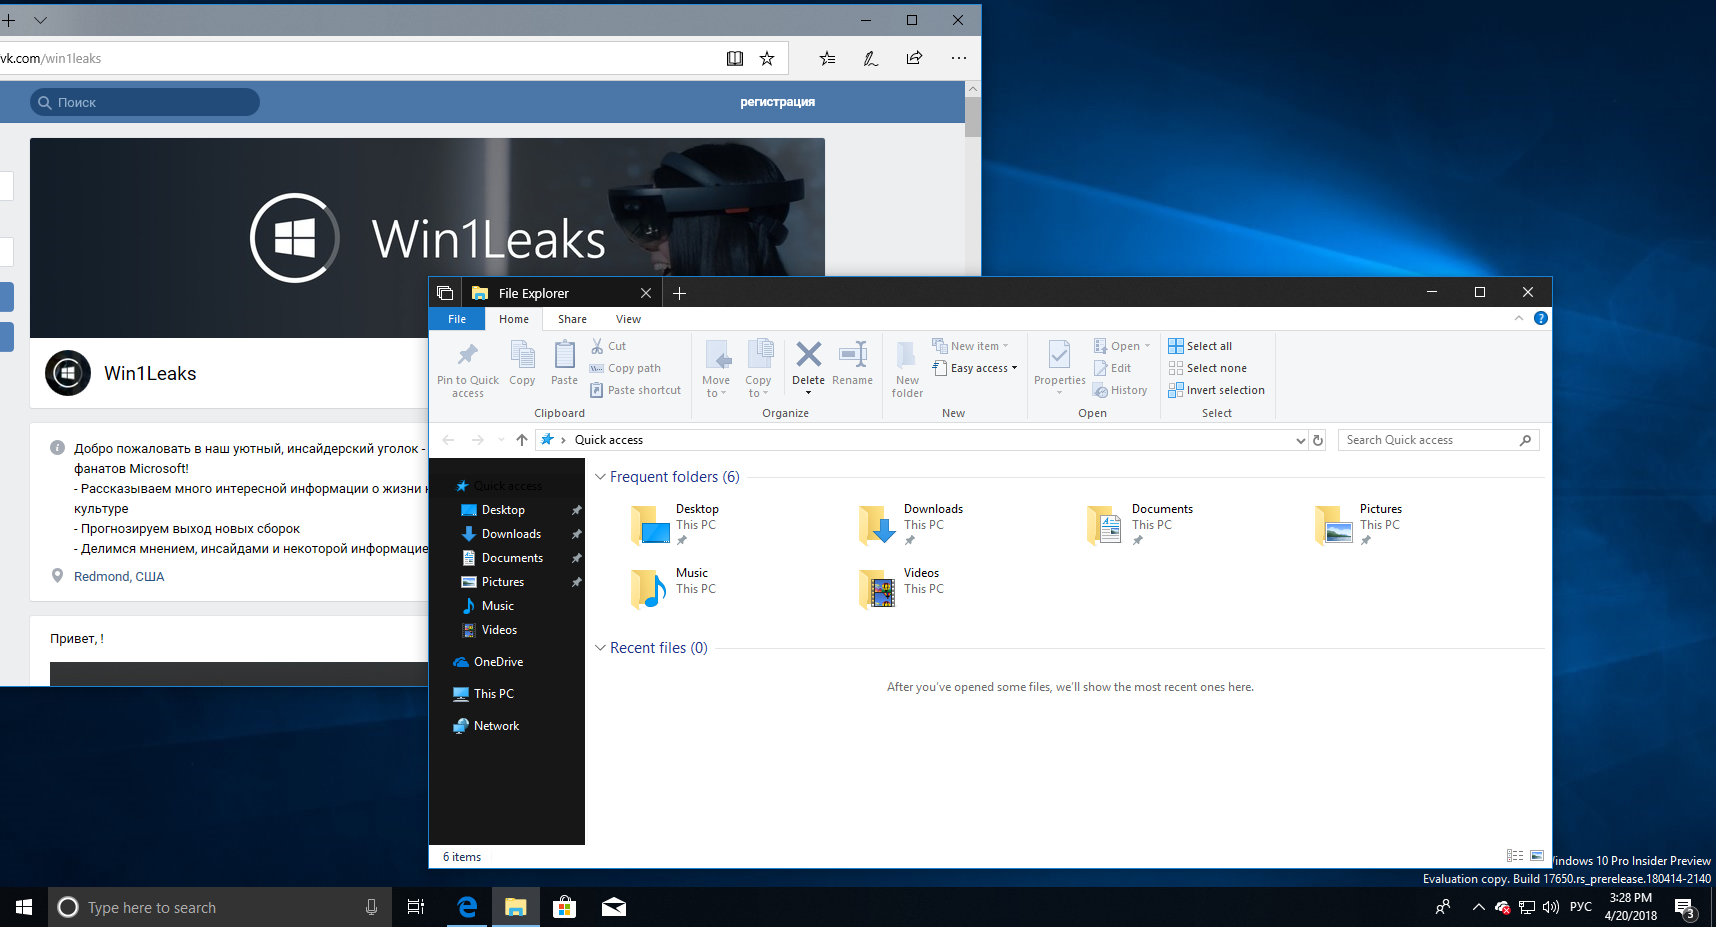The height and width of the screenshot is (927, 1716).
Task: Click the Search Quick access field
Action: click(x=1438, y=440)
